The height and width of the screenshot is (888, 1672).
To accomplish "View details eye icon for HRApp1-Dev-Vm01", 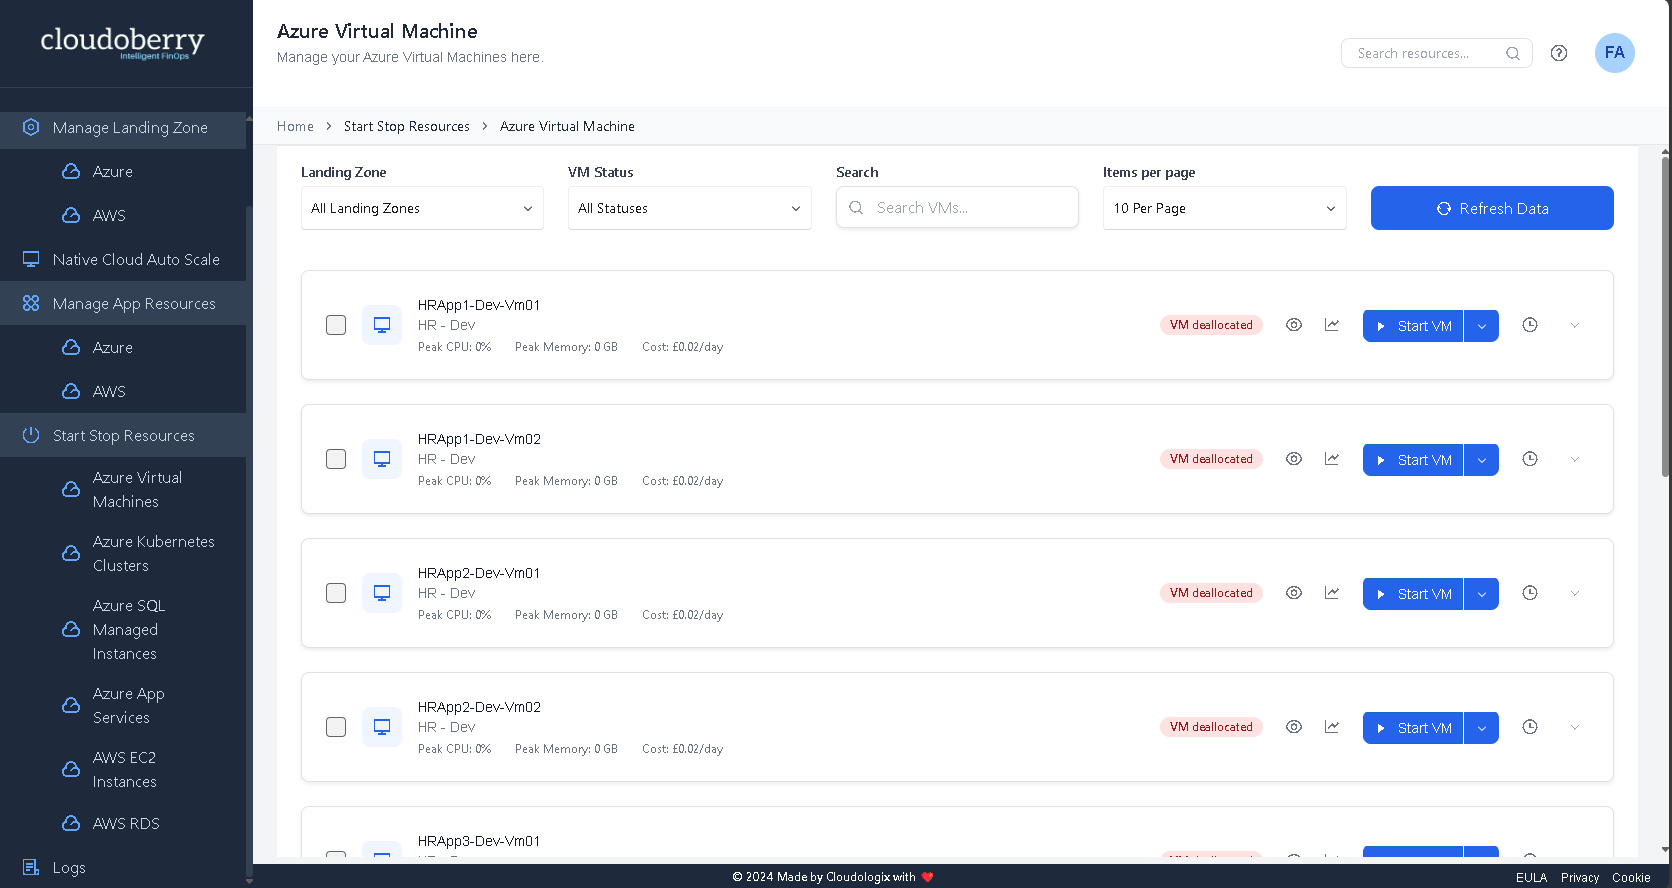I will tap(1294, 325).
